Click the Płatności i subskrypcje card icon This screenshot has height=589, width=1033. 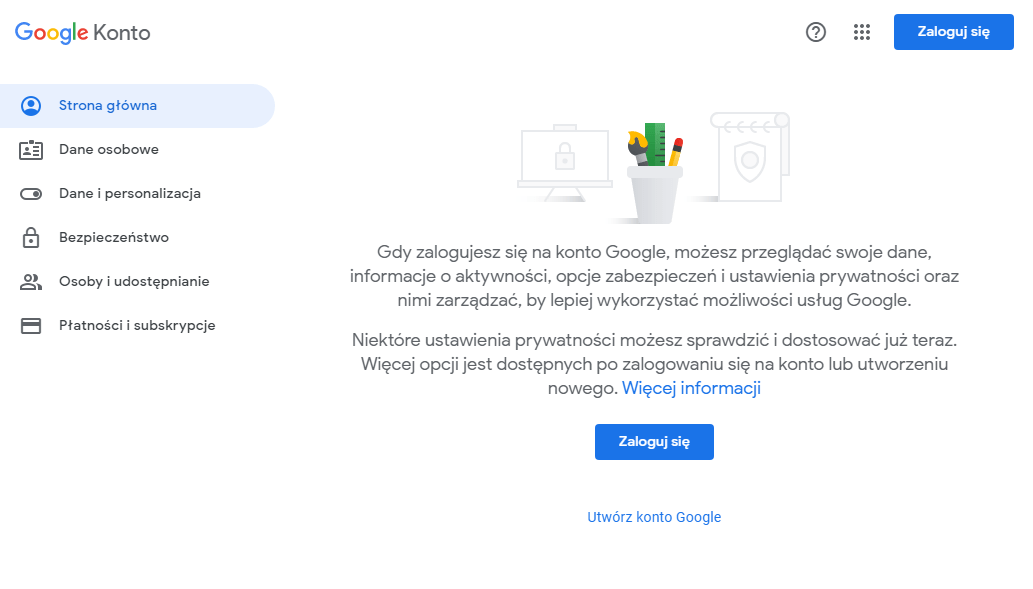pos(31,326)
